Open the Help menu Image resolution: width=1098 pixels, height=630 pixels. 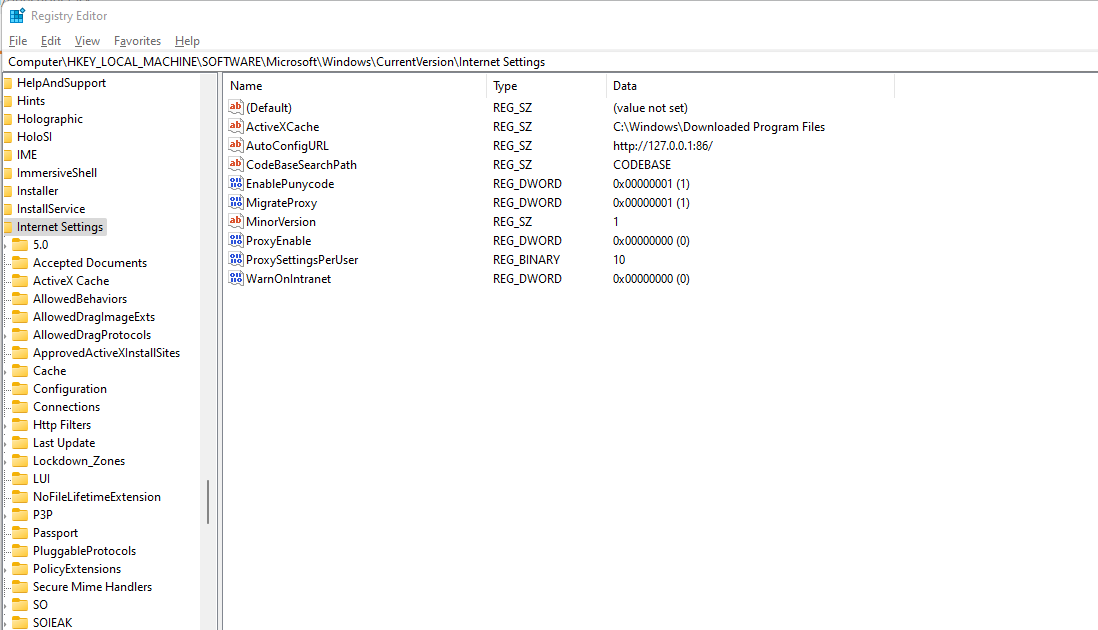point(187,41)
